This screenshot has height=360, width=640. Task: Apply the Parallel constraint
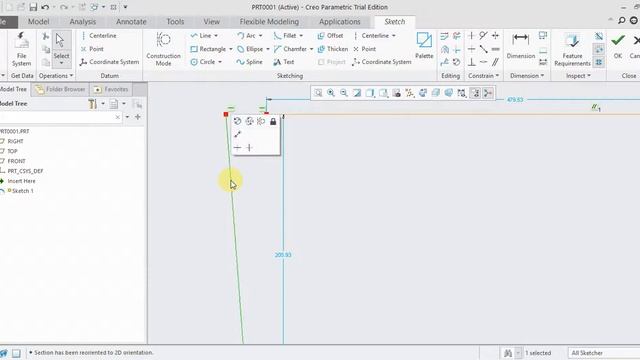click(496, 62)
